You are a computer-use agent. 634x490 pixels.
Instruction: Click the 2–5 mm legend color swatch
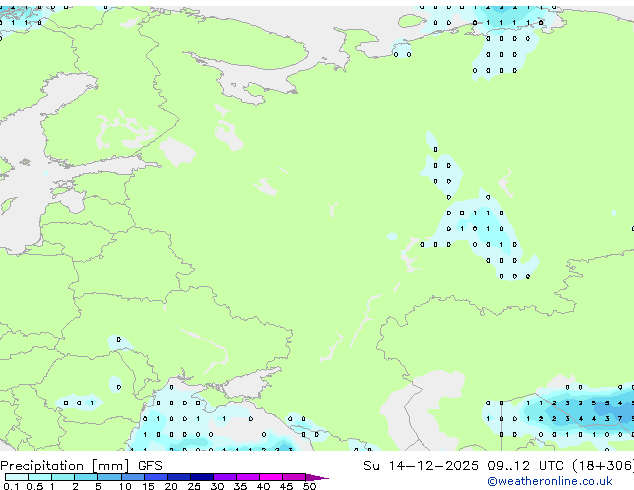pos(86,477)
